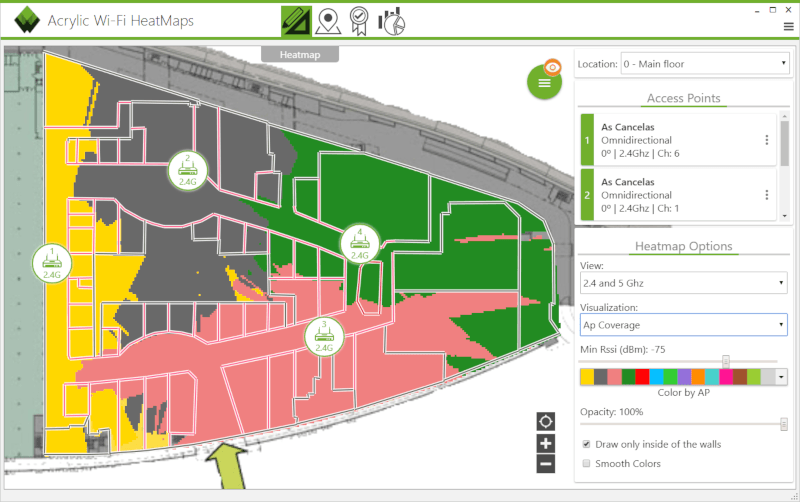800x502 pixels.
Task: Pick the salmon pink color swatch
Action: pos(614,377)
